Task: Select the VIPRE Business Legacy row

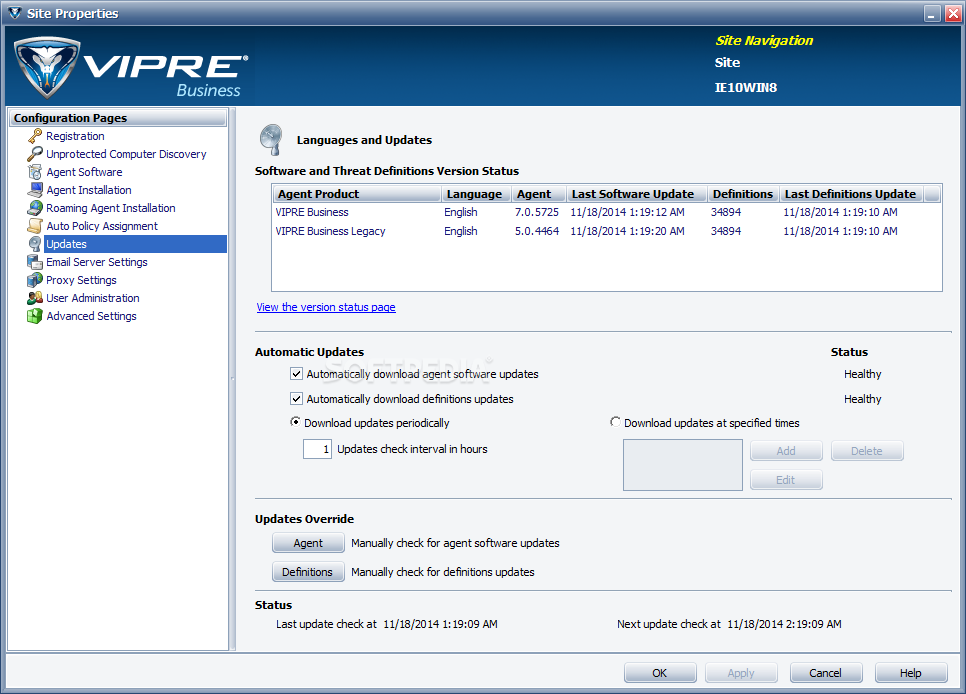Action: (x=606, y=231)
